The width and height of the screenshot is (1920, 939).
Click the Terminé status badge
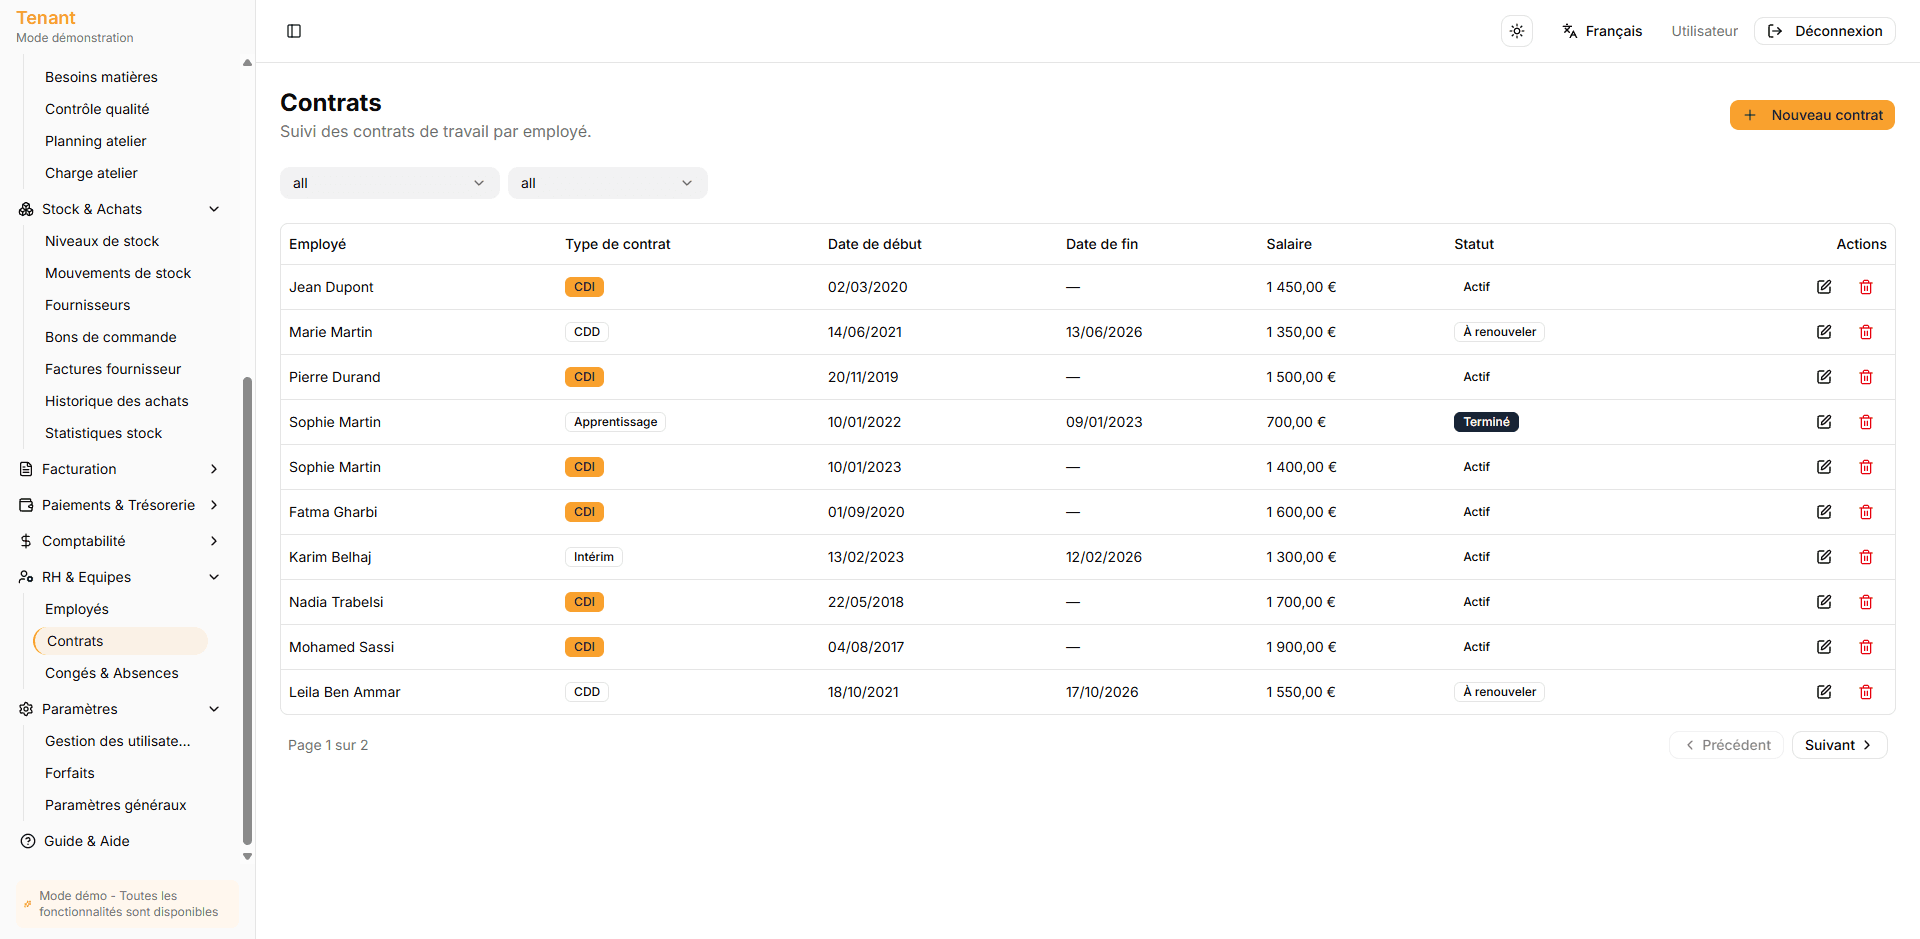[x=1486, y=422]
